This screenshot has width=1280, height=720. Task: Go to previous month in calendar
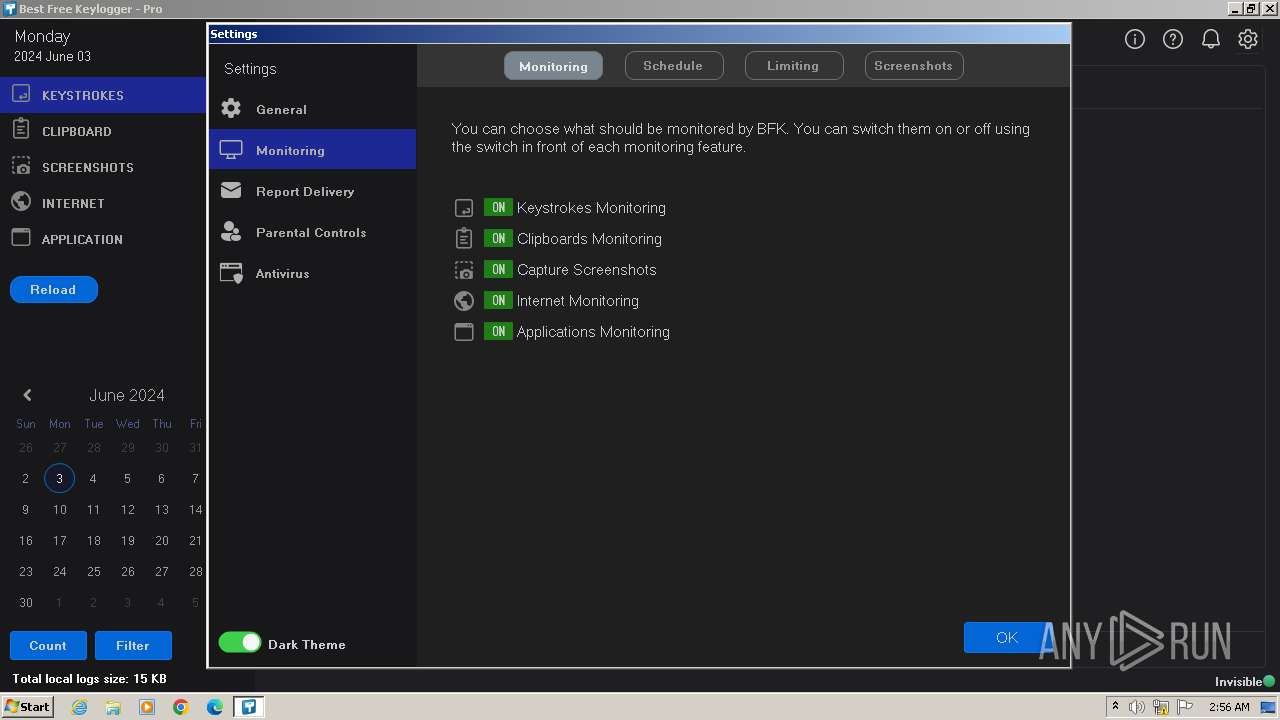[27, 395]
